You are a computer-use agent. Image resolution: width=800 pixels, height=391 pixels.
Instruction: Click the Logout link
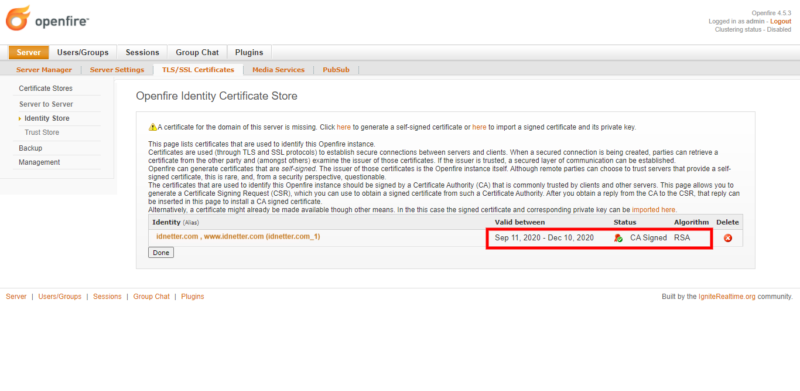(x=781, y=21)
